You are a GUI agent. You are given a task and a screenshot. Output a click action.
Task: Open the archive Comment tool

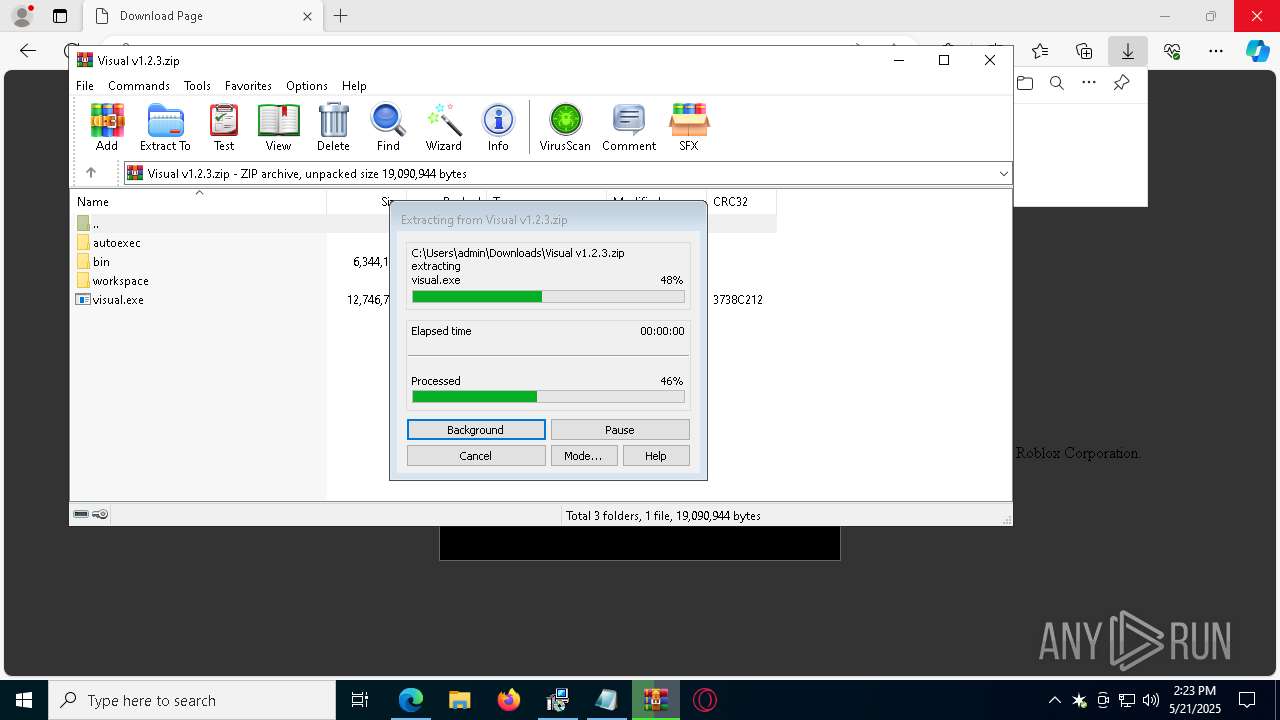click(x=629, y=127)
